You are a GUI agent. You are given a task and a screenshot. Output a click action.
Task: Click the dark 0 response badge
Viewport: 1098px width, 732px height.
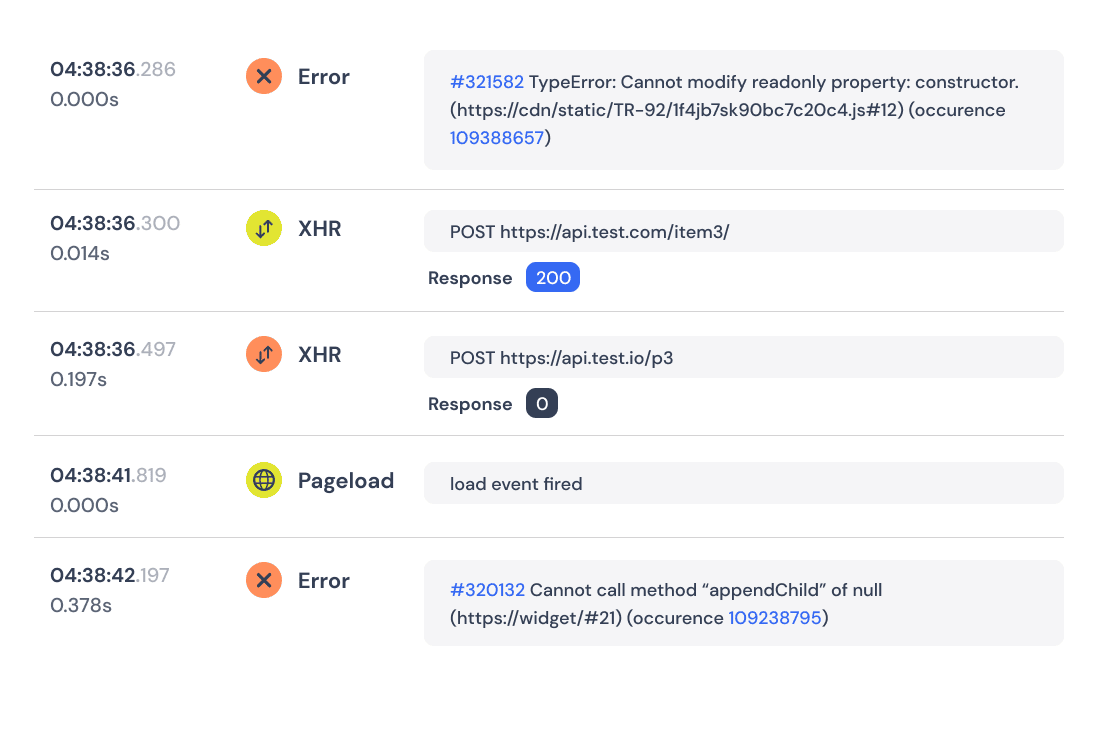point(541,403)
